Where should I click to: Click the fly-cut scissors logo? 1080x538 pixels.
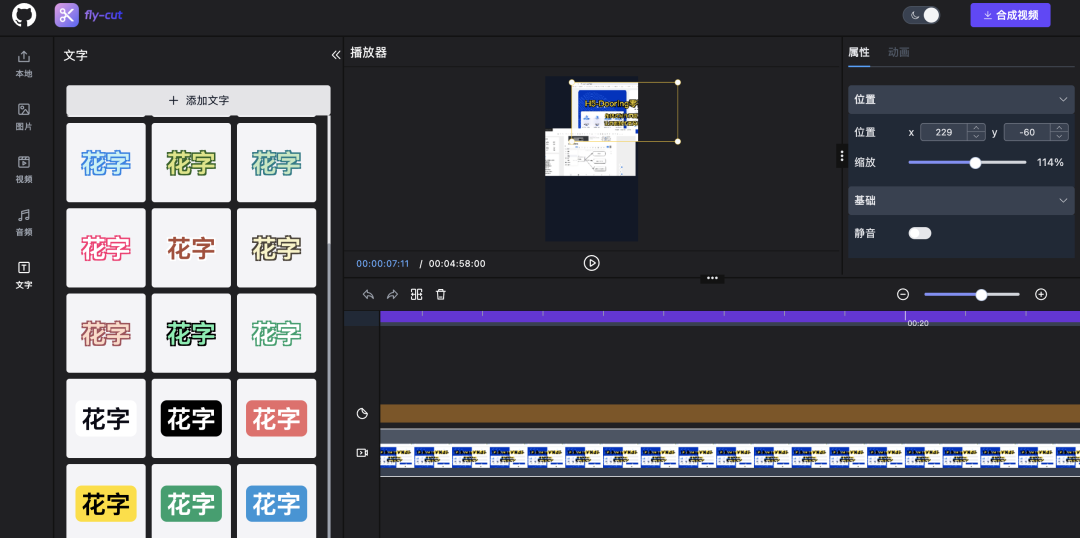click(67, 14)
